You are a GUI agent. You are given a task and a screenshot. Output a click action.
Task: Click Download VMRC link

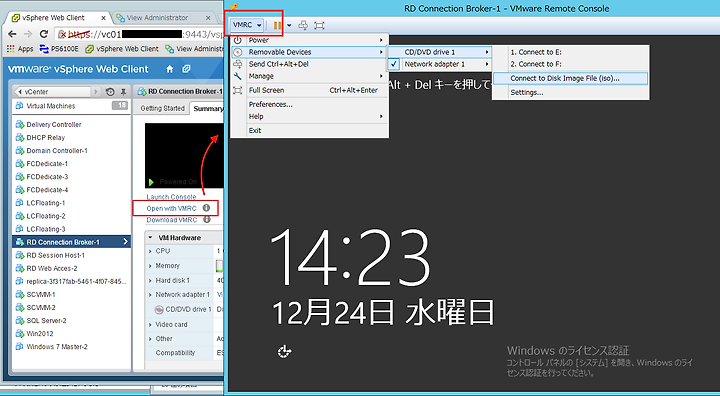point(172,220)
